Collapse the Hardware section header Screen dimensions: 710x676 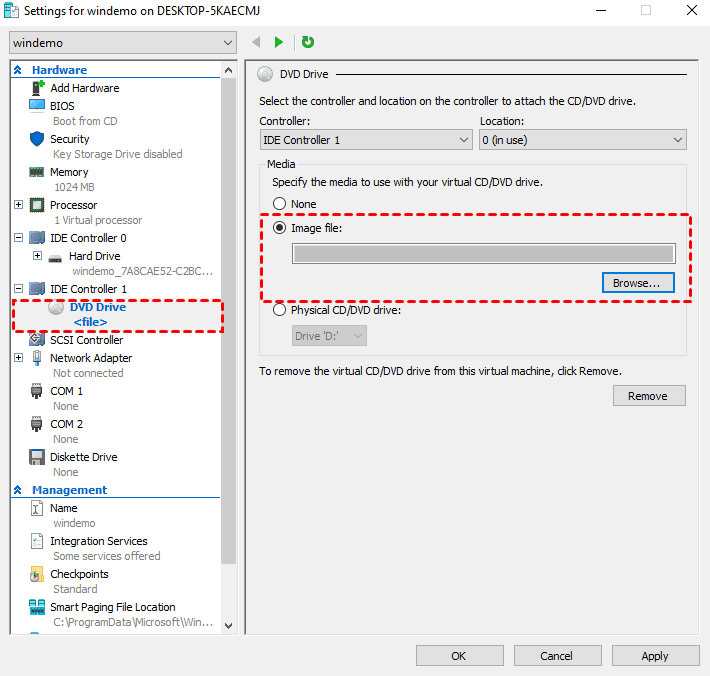(18, 70)
